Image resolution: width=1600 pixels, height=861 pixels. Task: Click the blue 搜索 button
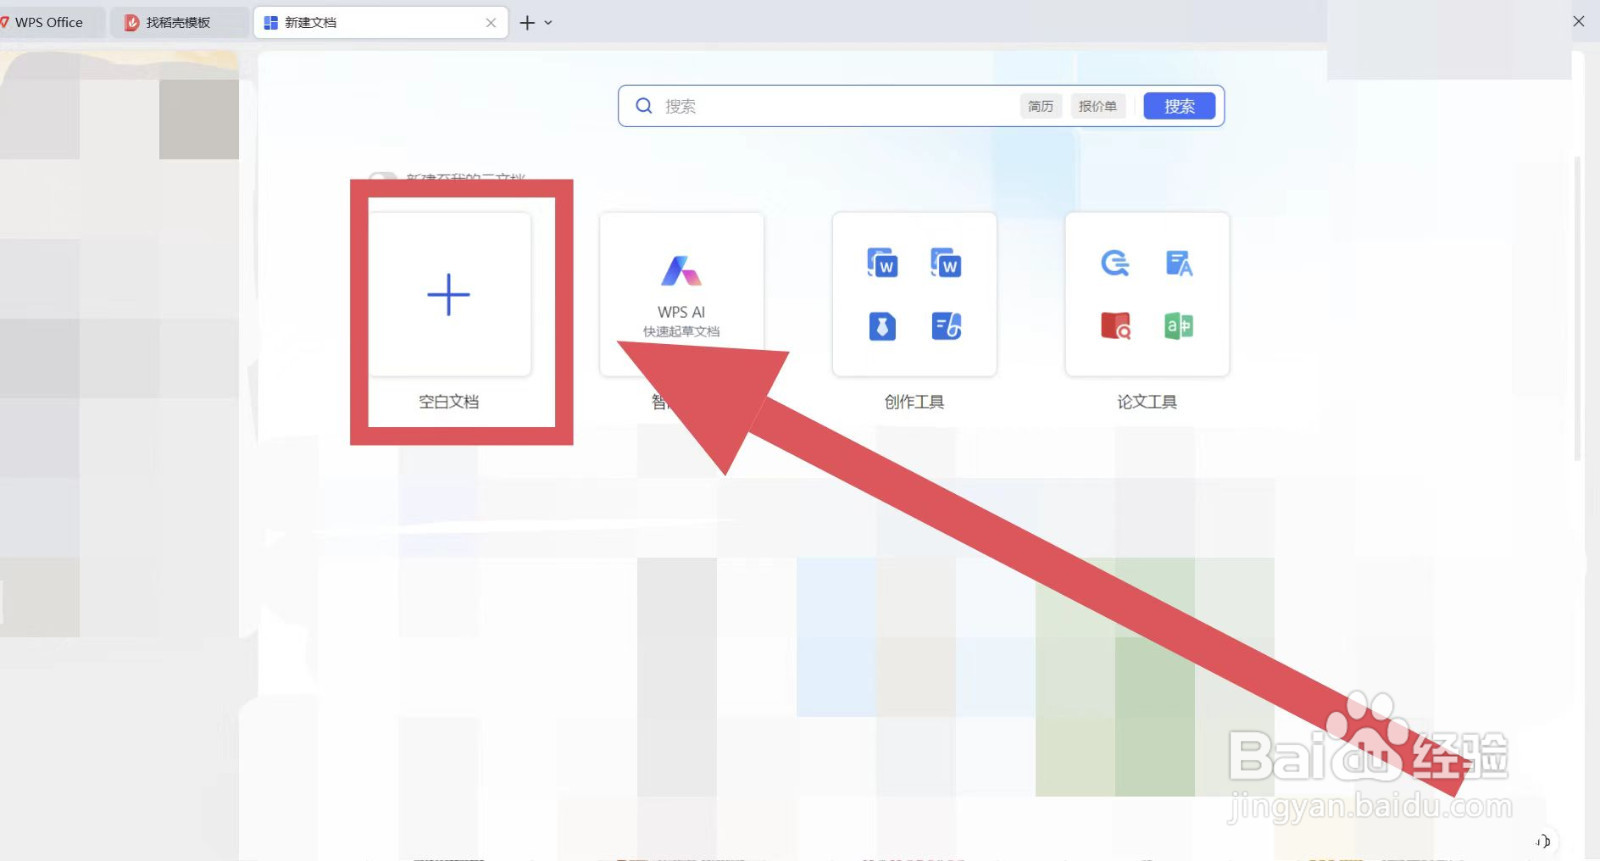click(x=1180, y=106)
